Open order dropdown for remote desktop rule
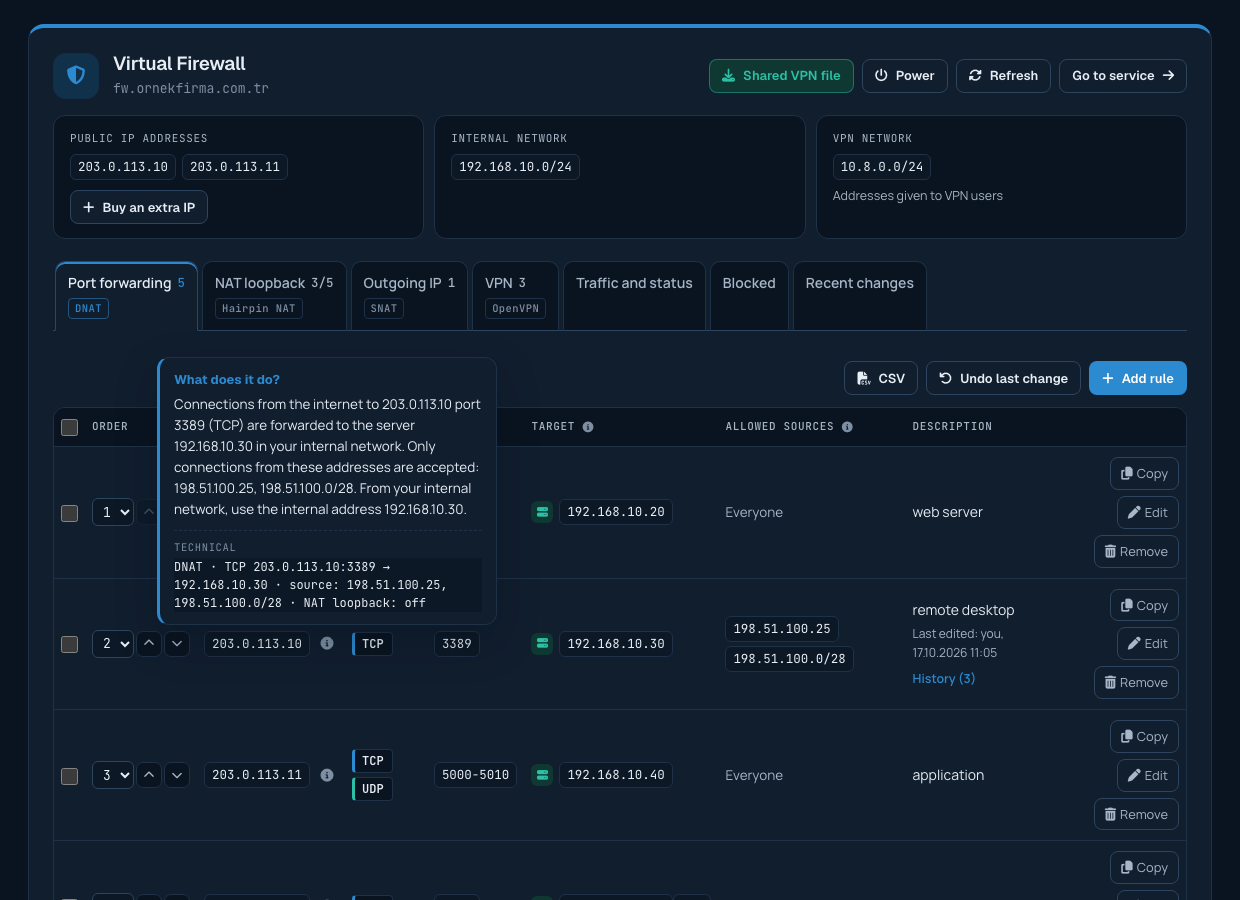 112,644
